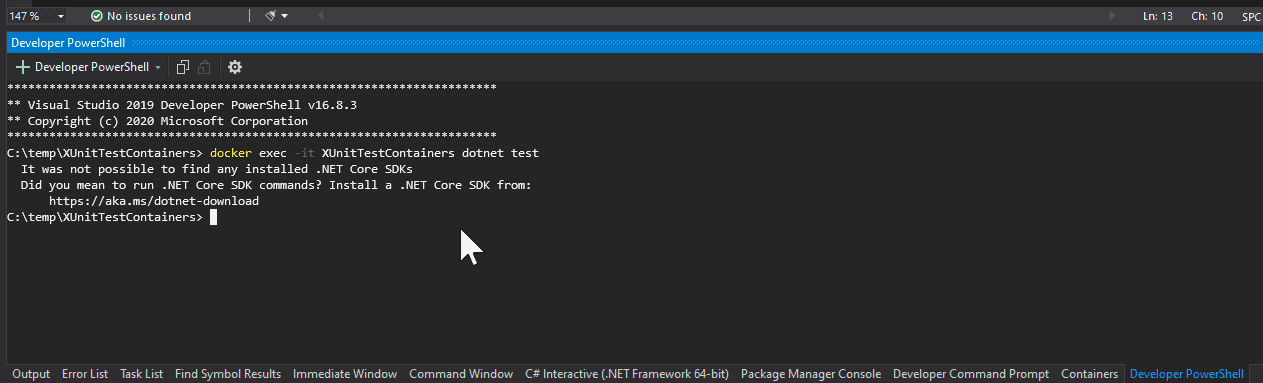Viewport: 1263px width, 383px height.
Task: Expand the 147 % zoom dropdown
Action: (61, 16)
